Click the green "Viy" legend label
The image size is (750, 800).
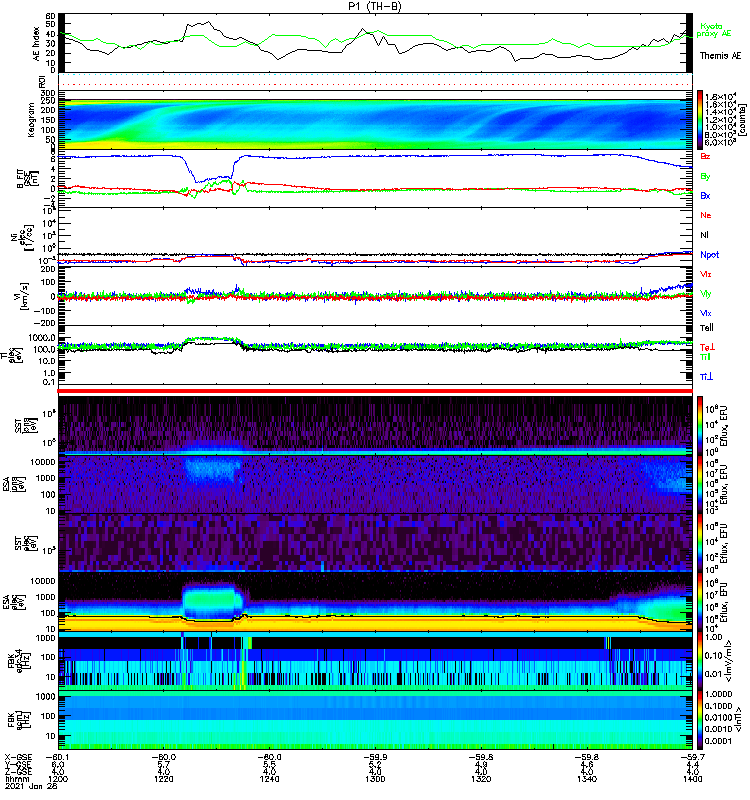click(x=706, y=294)
